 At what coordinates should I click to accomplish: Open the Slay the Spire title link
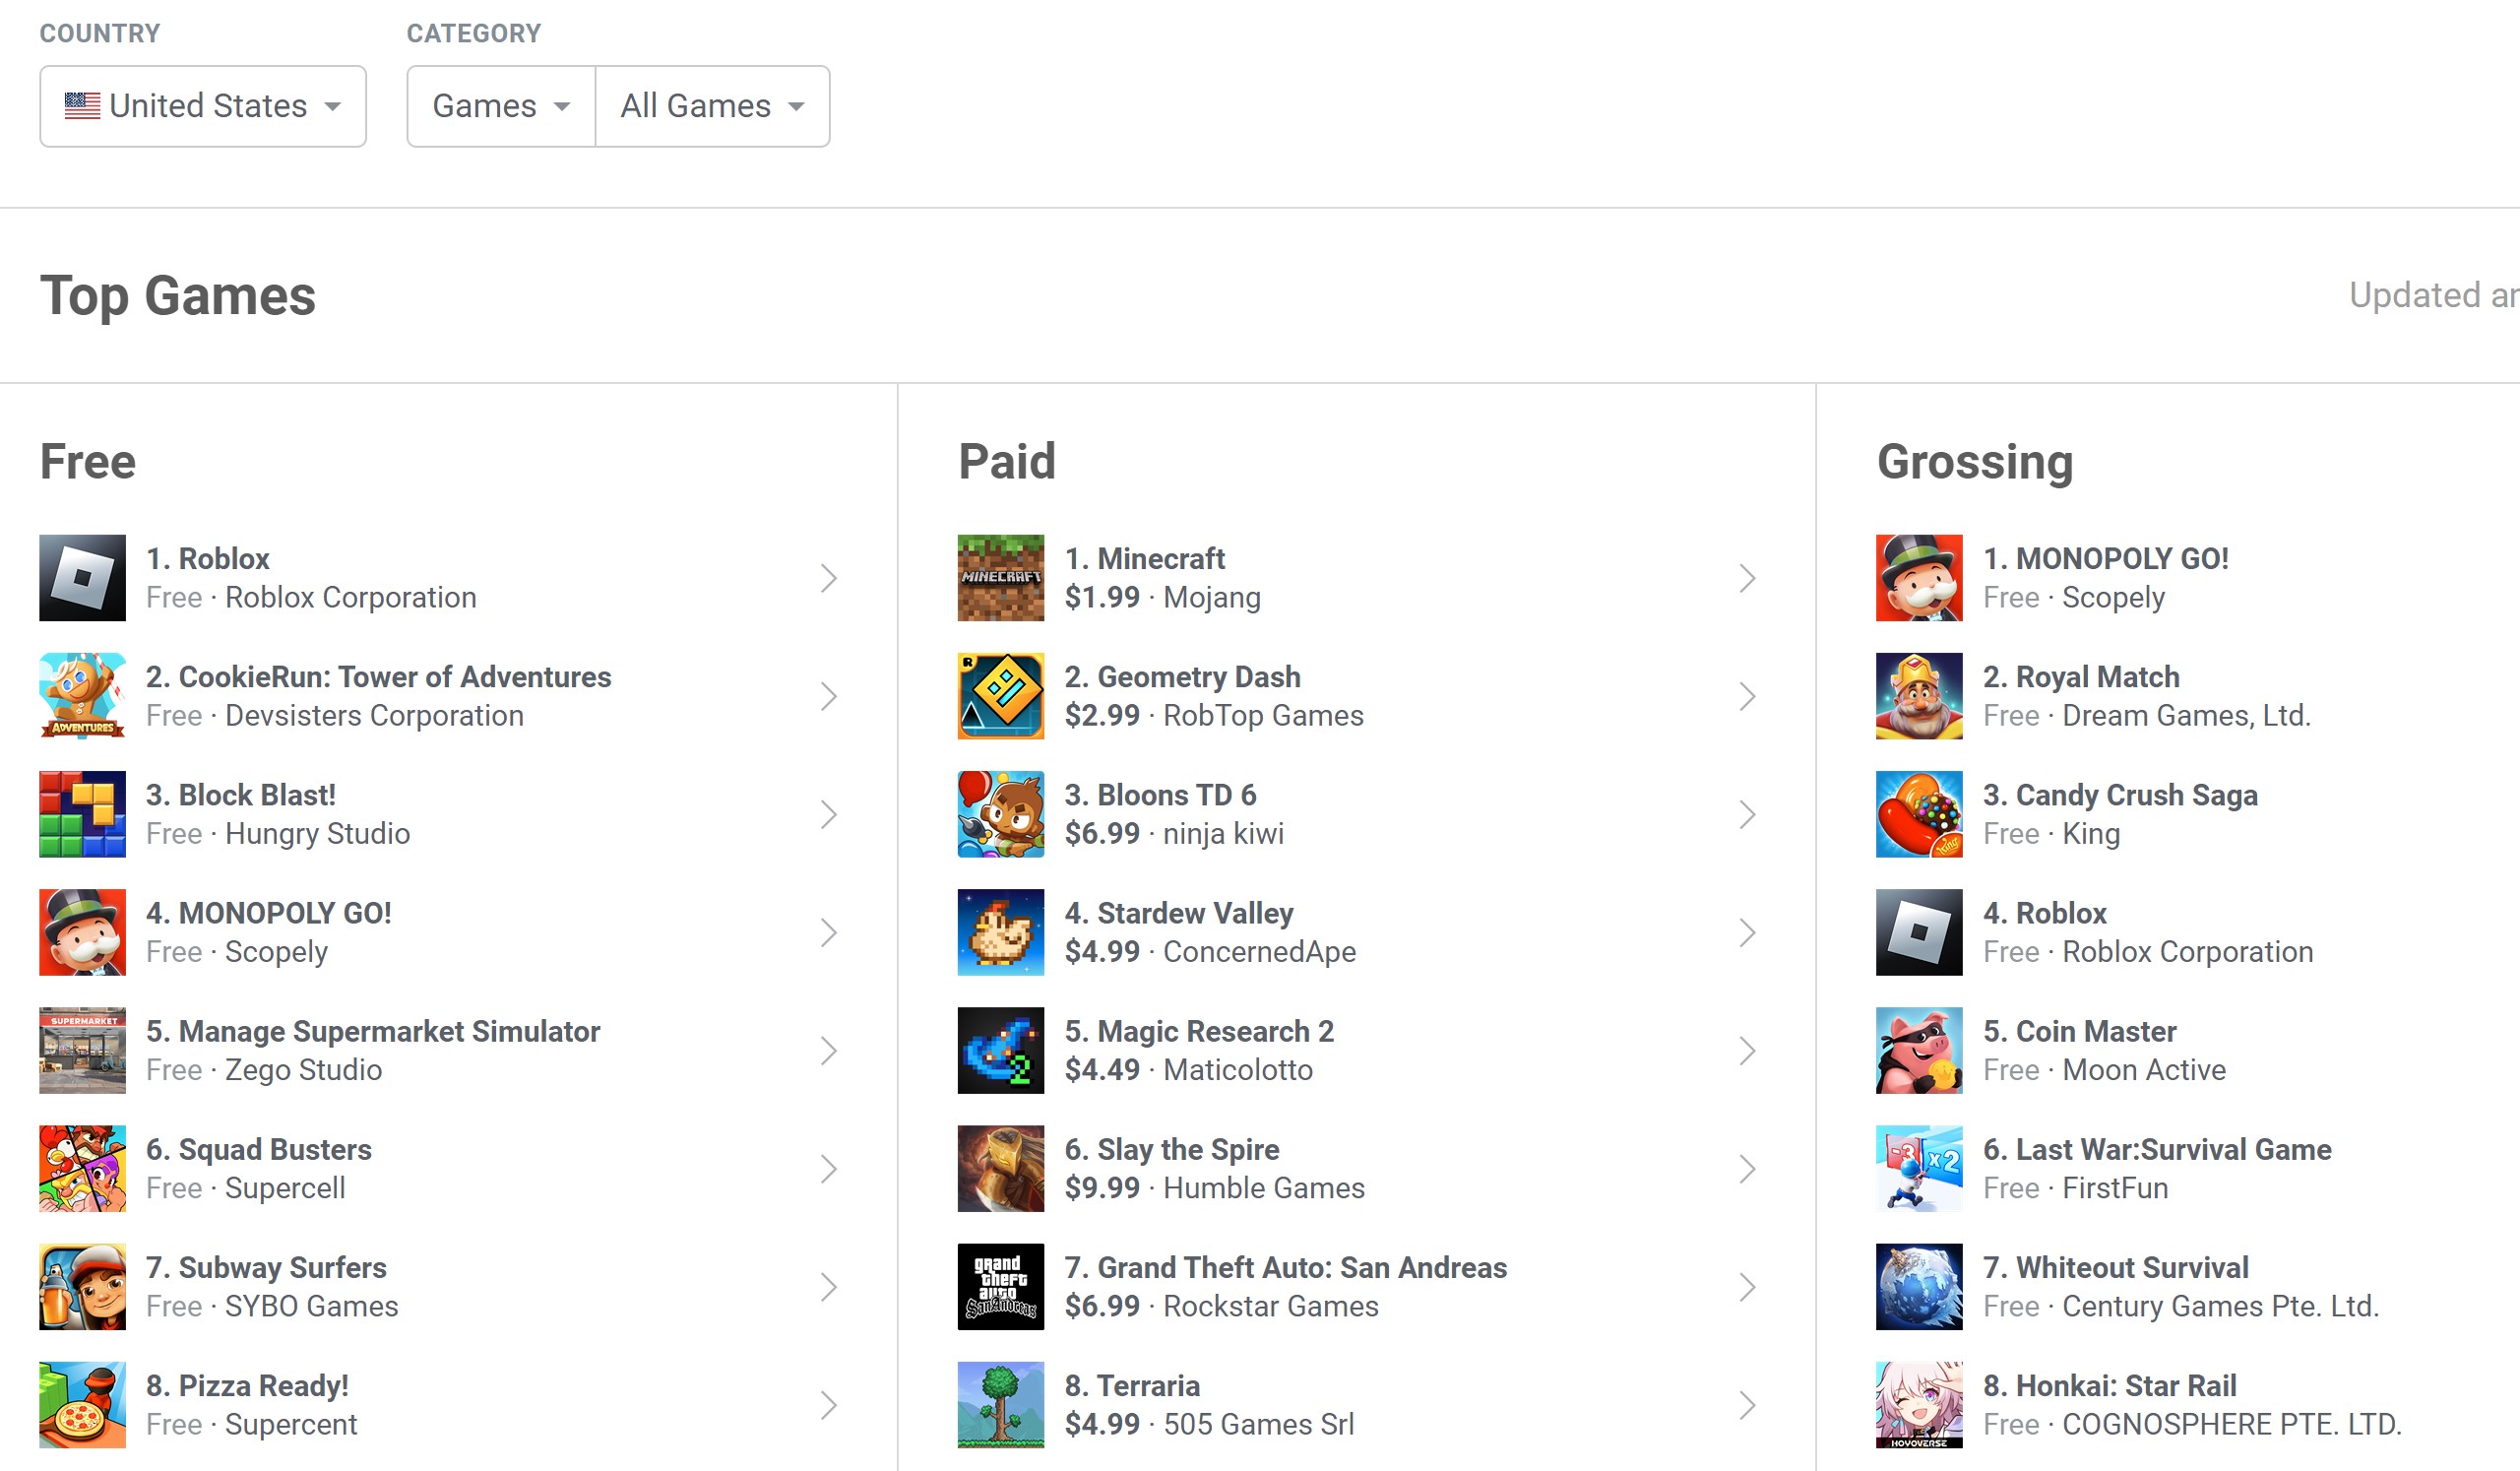coord(1171,1149)
